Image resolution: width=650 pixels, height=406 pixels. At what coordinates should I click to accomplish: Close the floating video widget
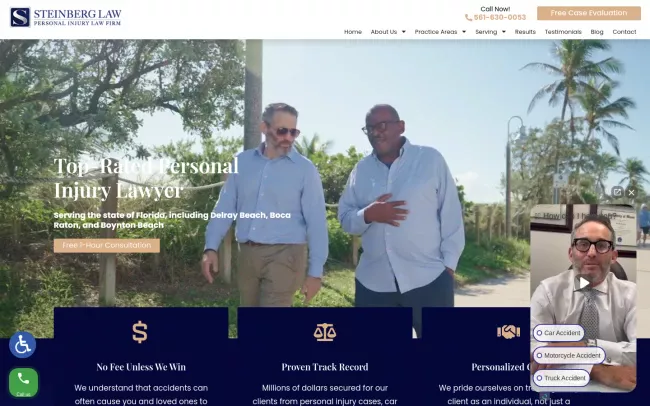[631, 192]
